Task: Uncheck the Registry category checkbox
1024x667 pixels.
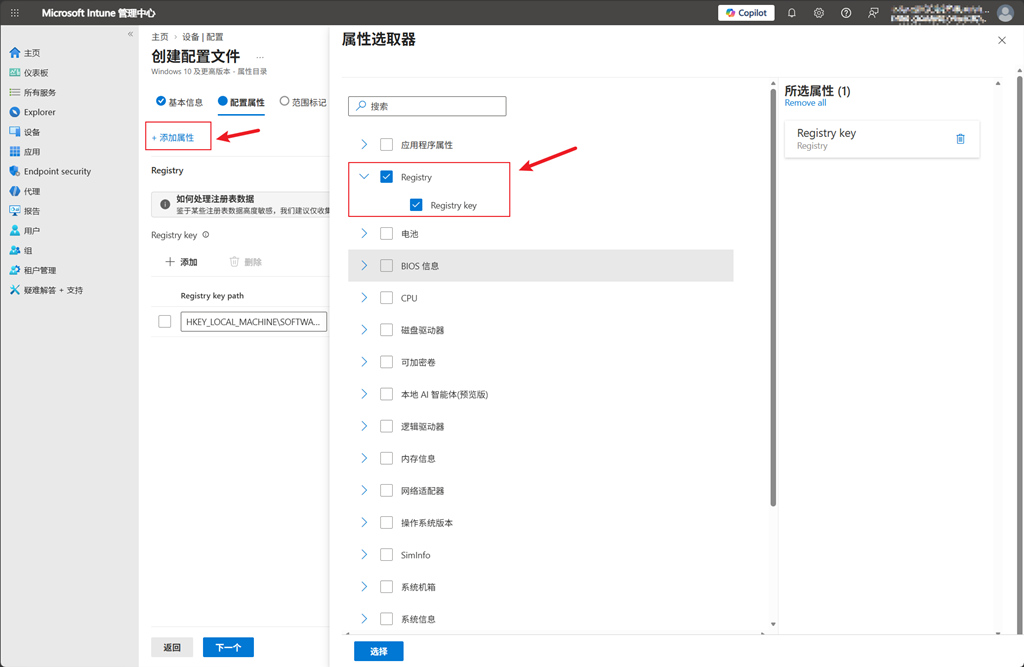Action: coord(387,176)
